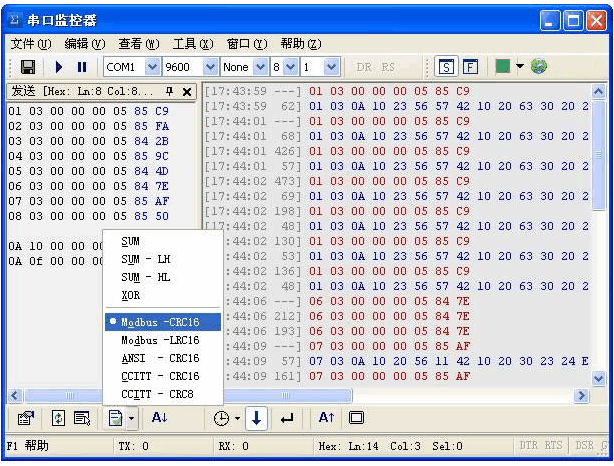The image size is (614, 466).
Task: Click the save (floppy disk) toolbar icon
Action: coord(28,67)
